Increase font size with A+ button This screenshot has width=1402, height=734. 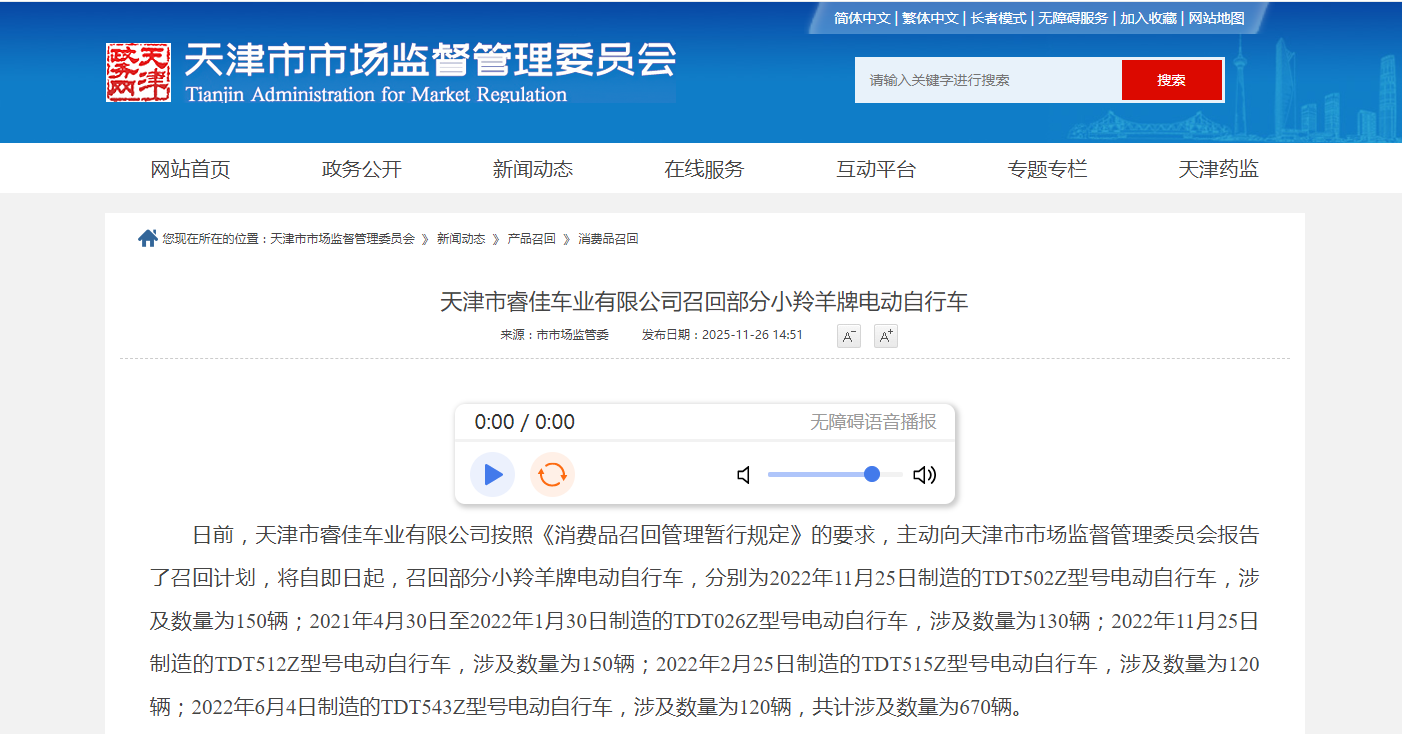(886, 336)
